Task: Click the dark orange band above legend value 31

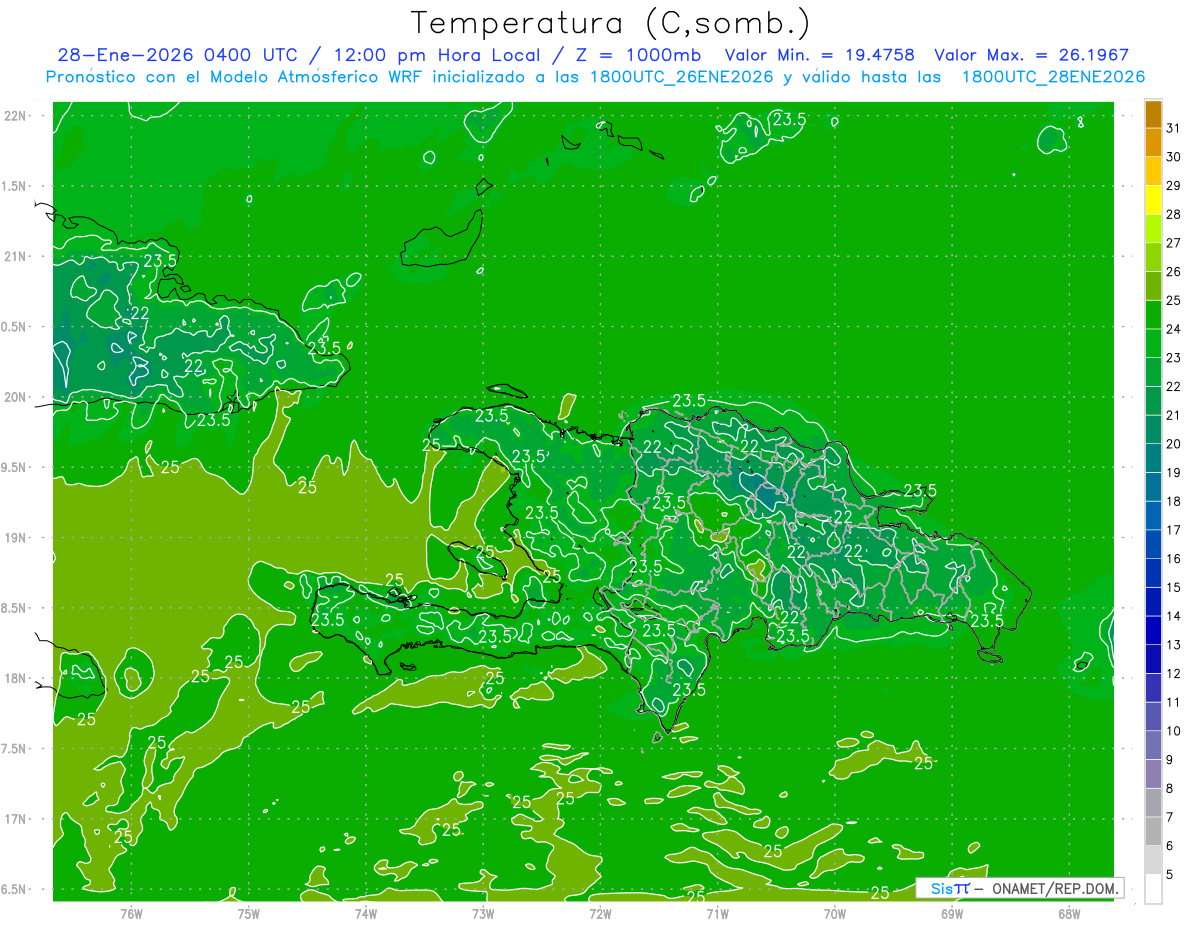Action: click(1153, 114)
